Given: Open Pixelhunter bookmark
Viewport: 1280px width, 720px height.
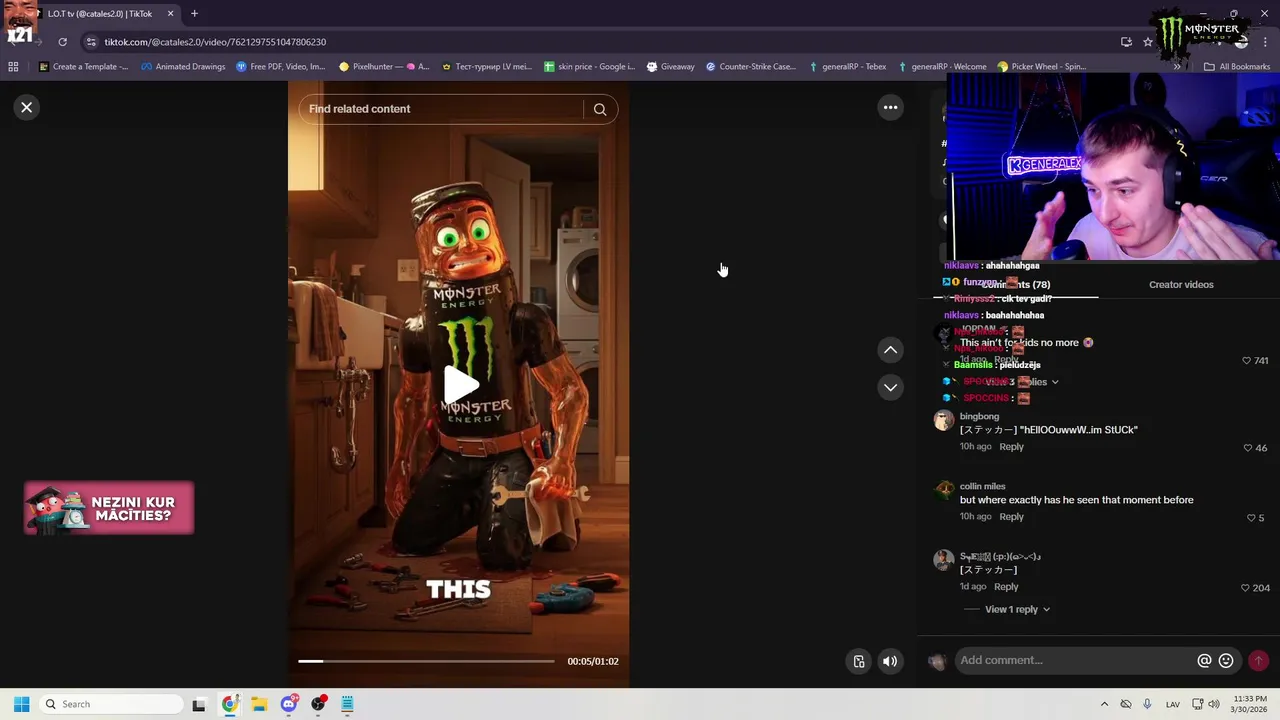Looking at the screenshot, I should pyautogui.click(x=384, y=67).
